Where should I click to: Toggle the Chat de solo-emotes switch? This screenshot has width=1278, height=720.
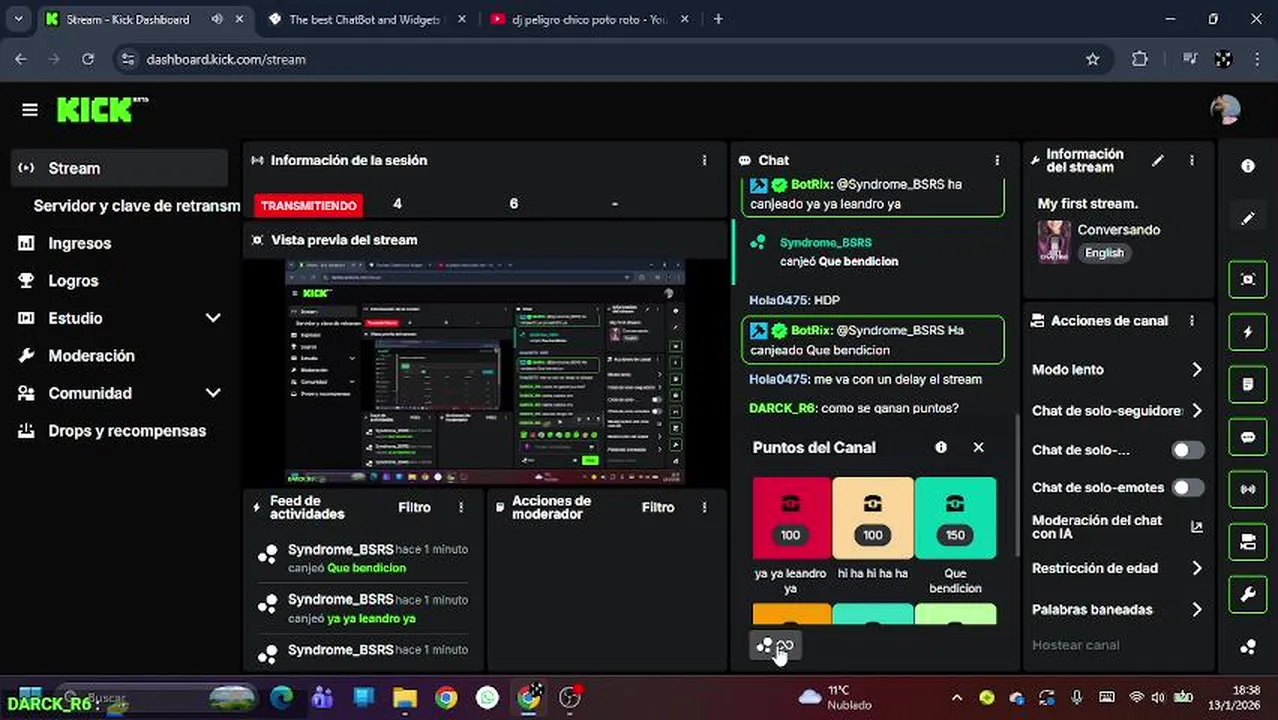(x=1188, y=488)
